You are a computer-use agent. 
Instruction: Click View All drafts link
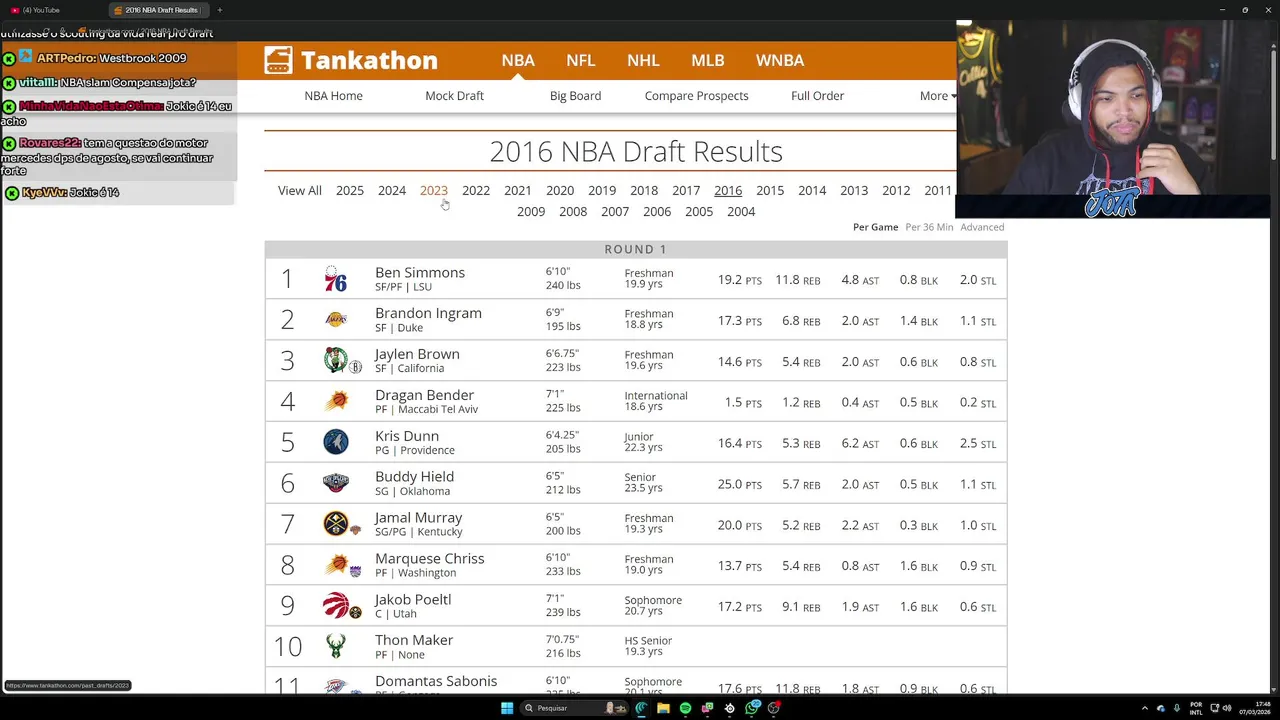coord(300,191)
